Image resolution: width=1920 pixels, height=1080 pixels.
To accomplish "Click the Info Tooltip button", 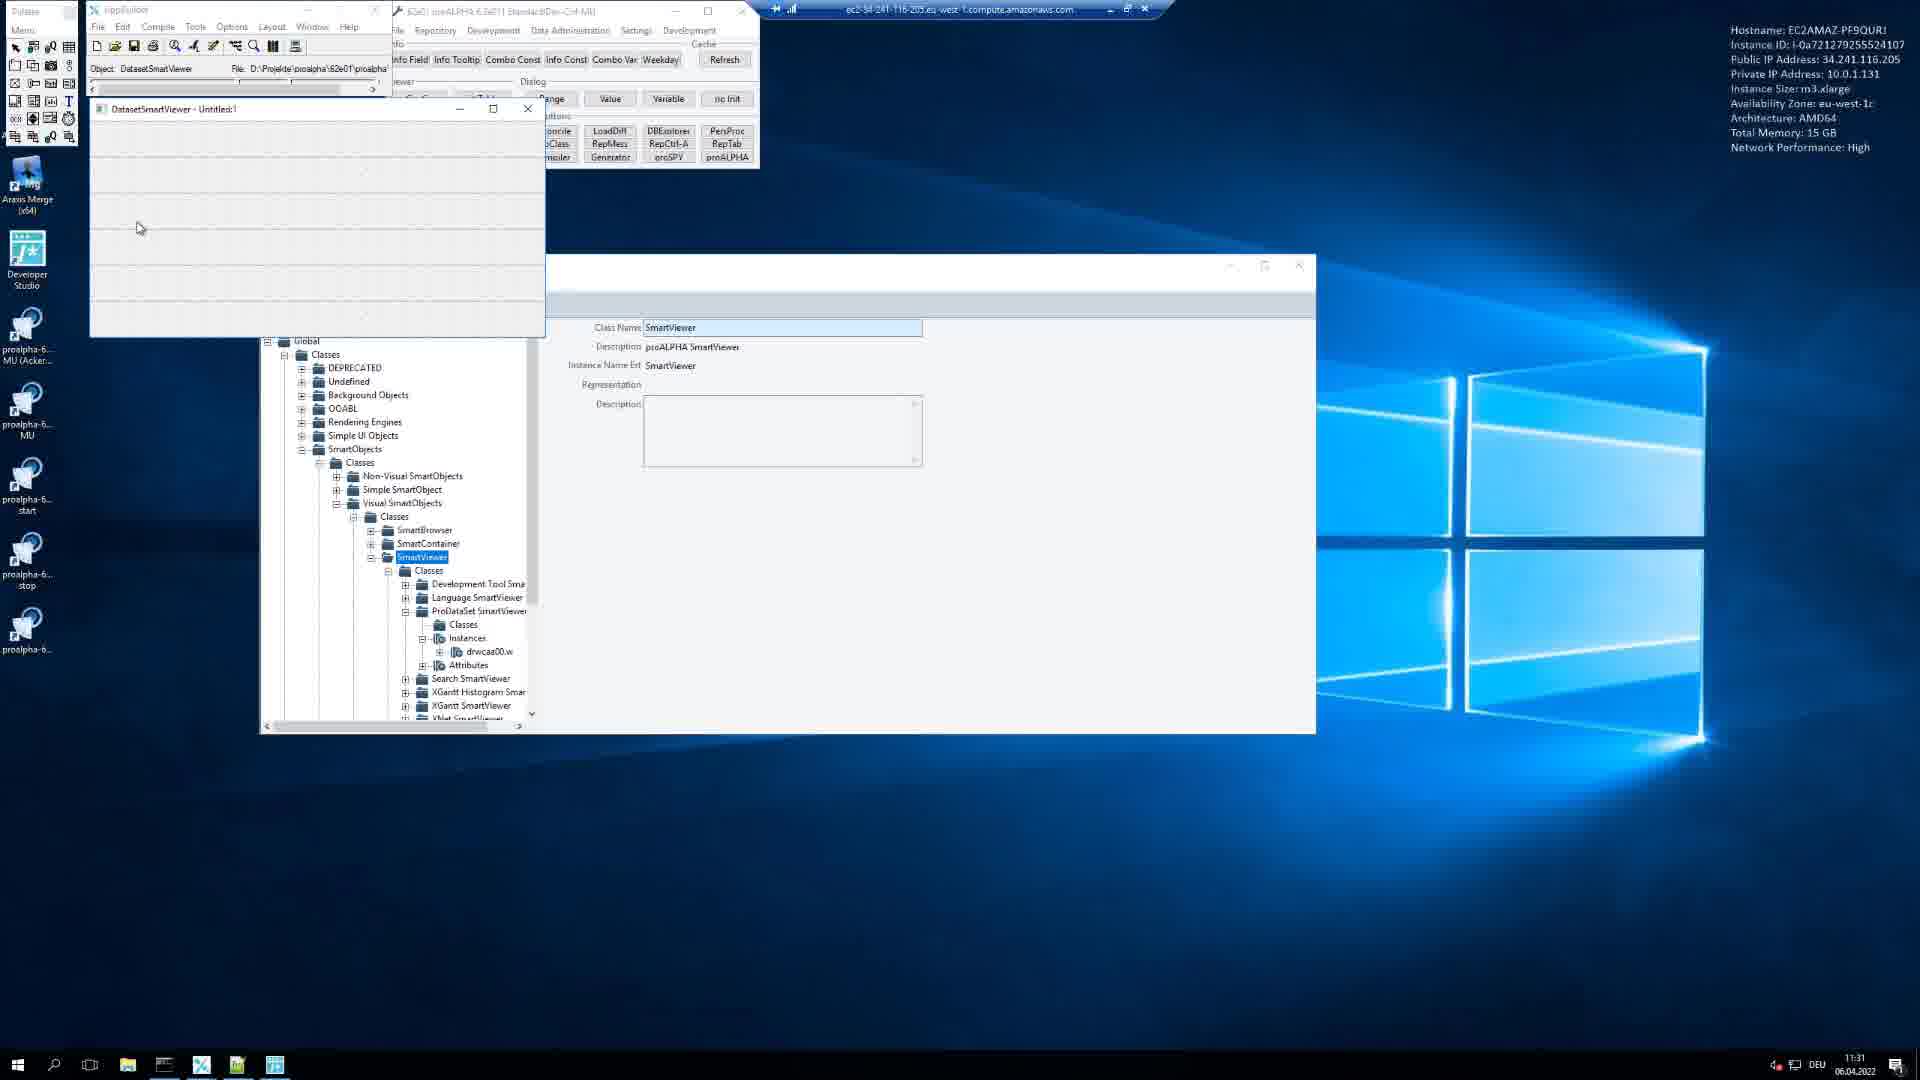I will [457, 60].
